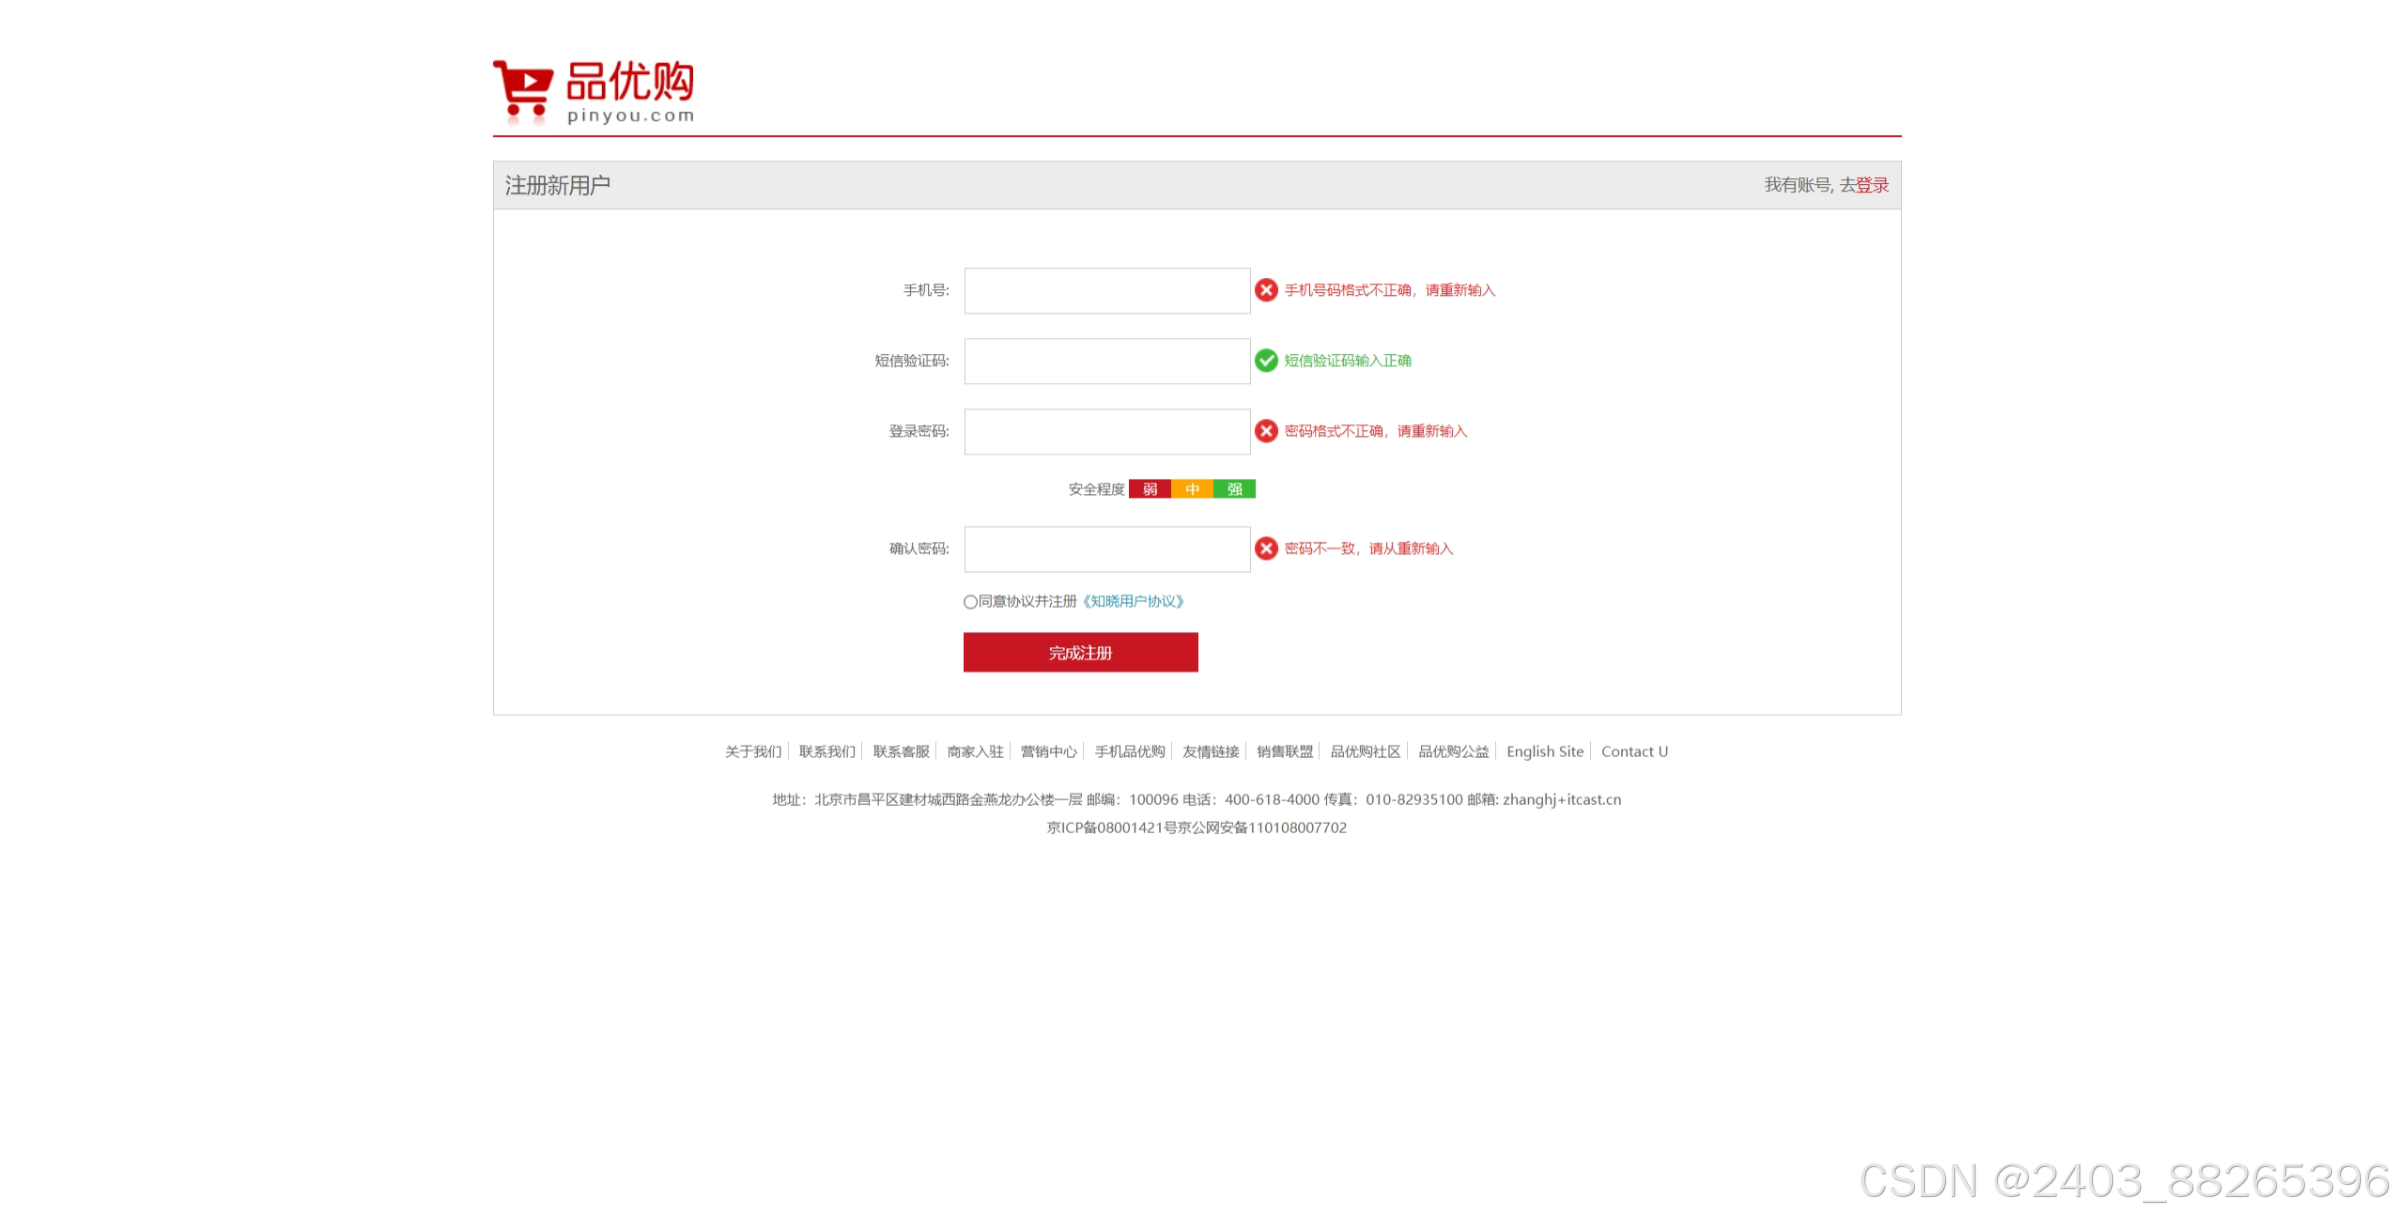The height and width of the screenshot is (1220, 2394).
Task: Open 联系客服 footer link
Action: (901, 752)
